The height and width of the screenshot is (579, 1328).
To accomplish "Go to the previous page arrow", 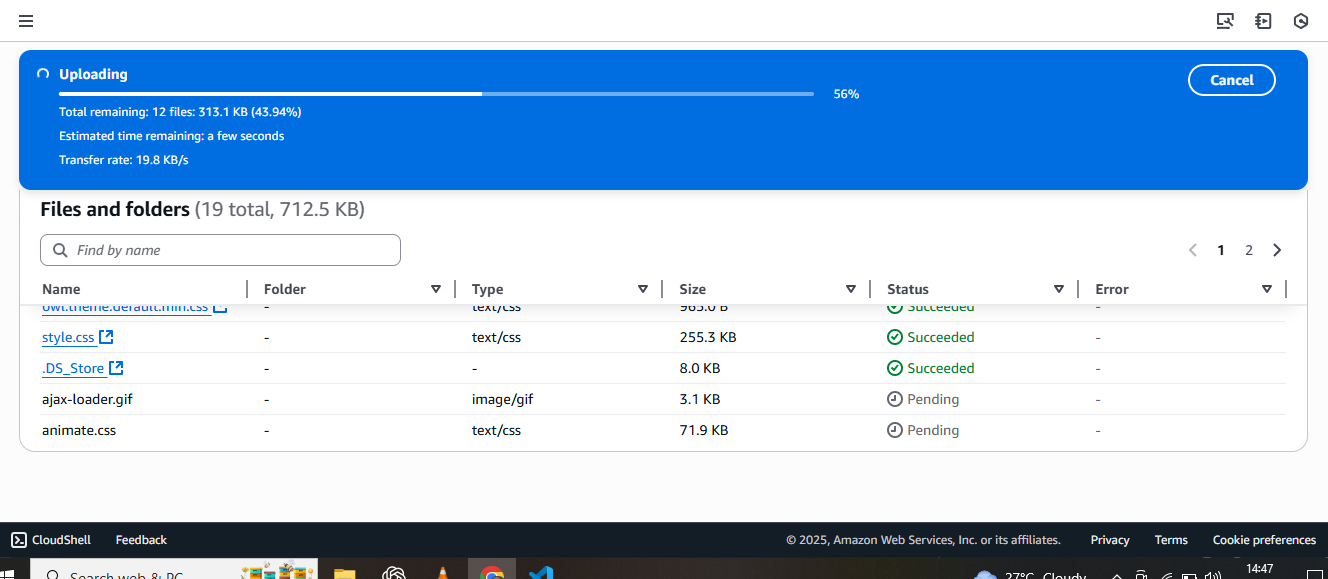I will (x=1193, y=250).
